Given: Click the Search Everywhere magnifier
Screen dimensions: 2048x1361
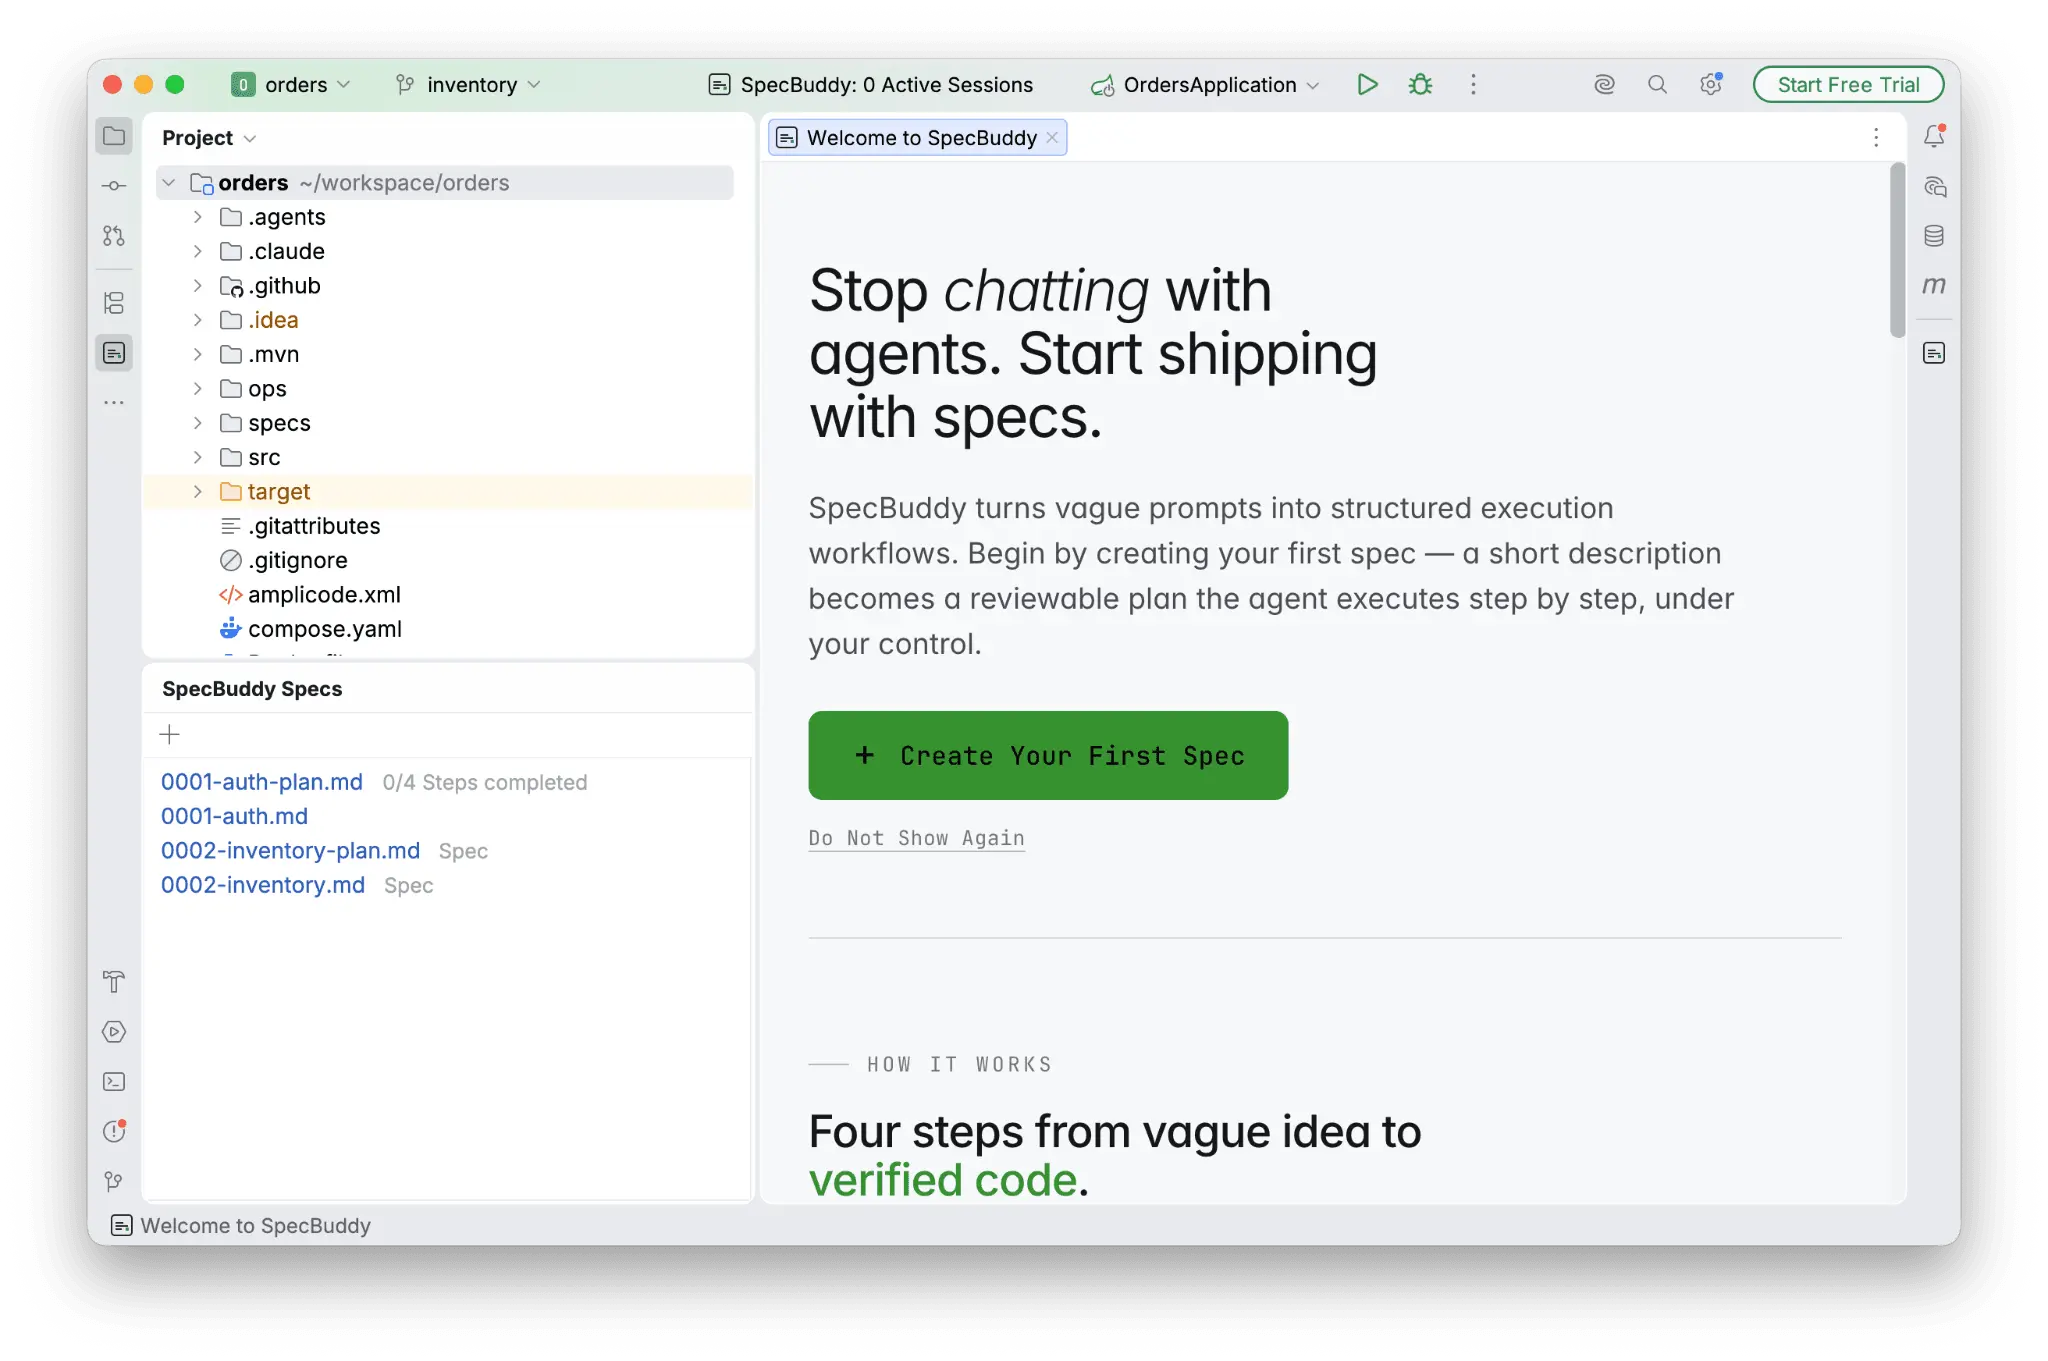Looking at the screenshot, I should (x=1657, y=85).
